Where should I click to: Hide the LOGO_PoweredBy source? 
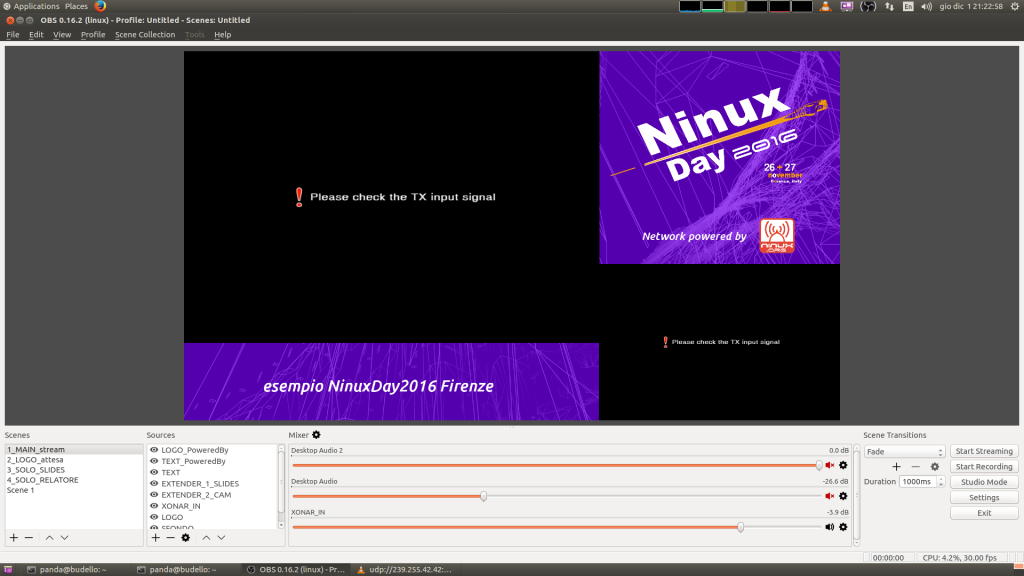coord(154,450)
